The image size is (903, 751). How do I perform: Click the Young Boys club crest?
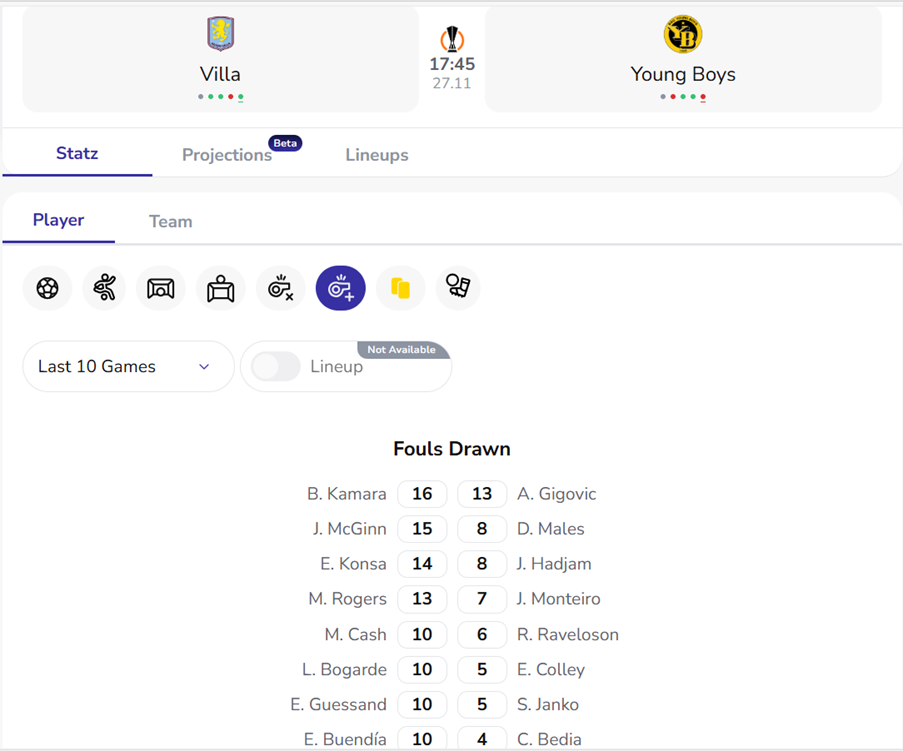point(683,35)
